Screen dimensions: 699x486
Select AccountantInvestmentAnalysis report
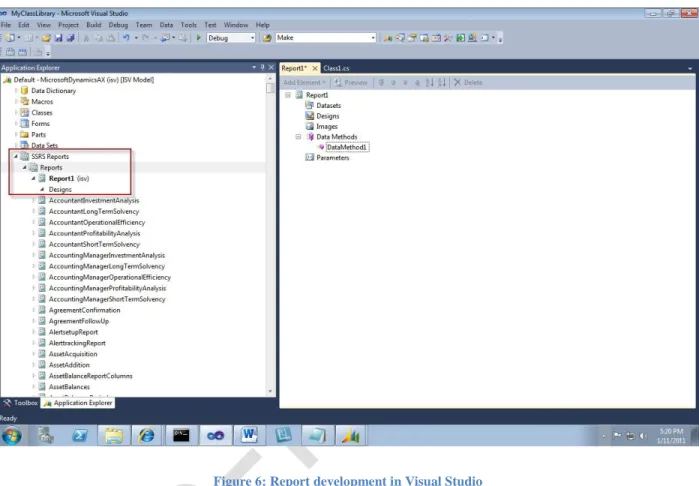click(94, 201)
